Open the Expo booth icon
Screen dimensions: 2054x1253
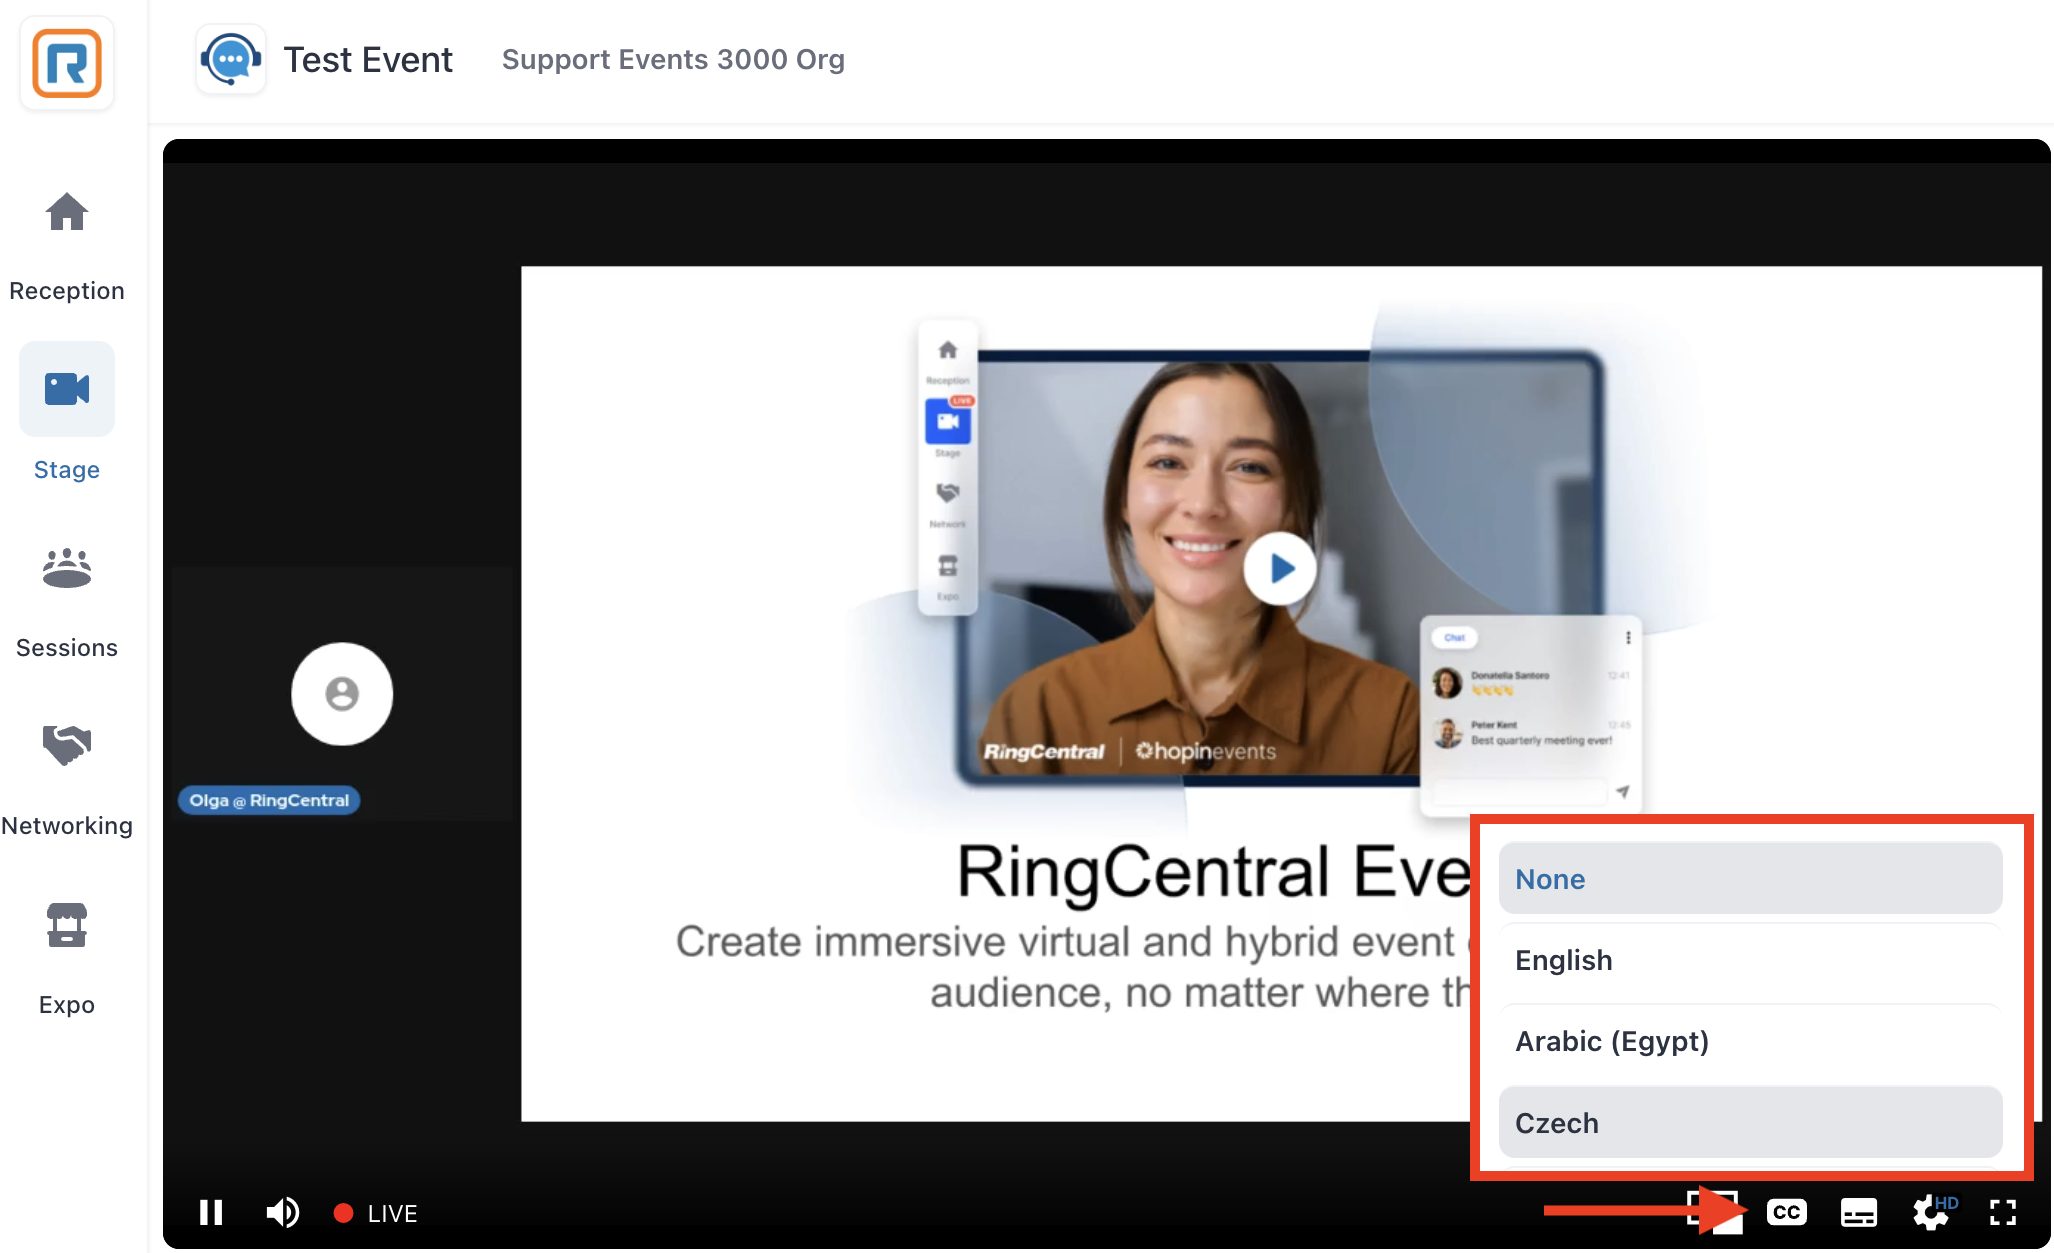point(67,925)
